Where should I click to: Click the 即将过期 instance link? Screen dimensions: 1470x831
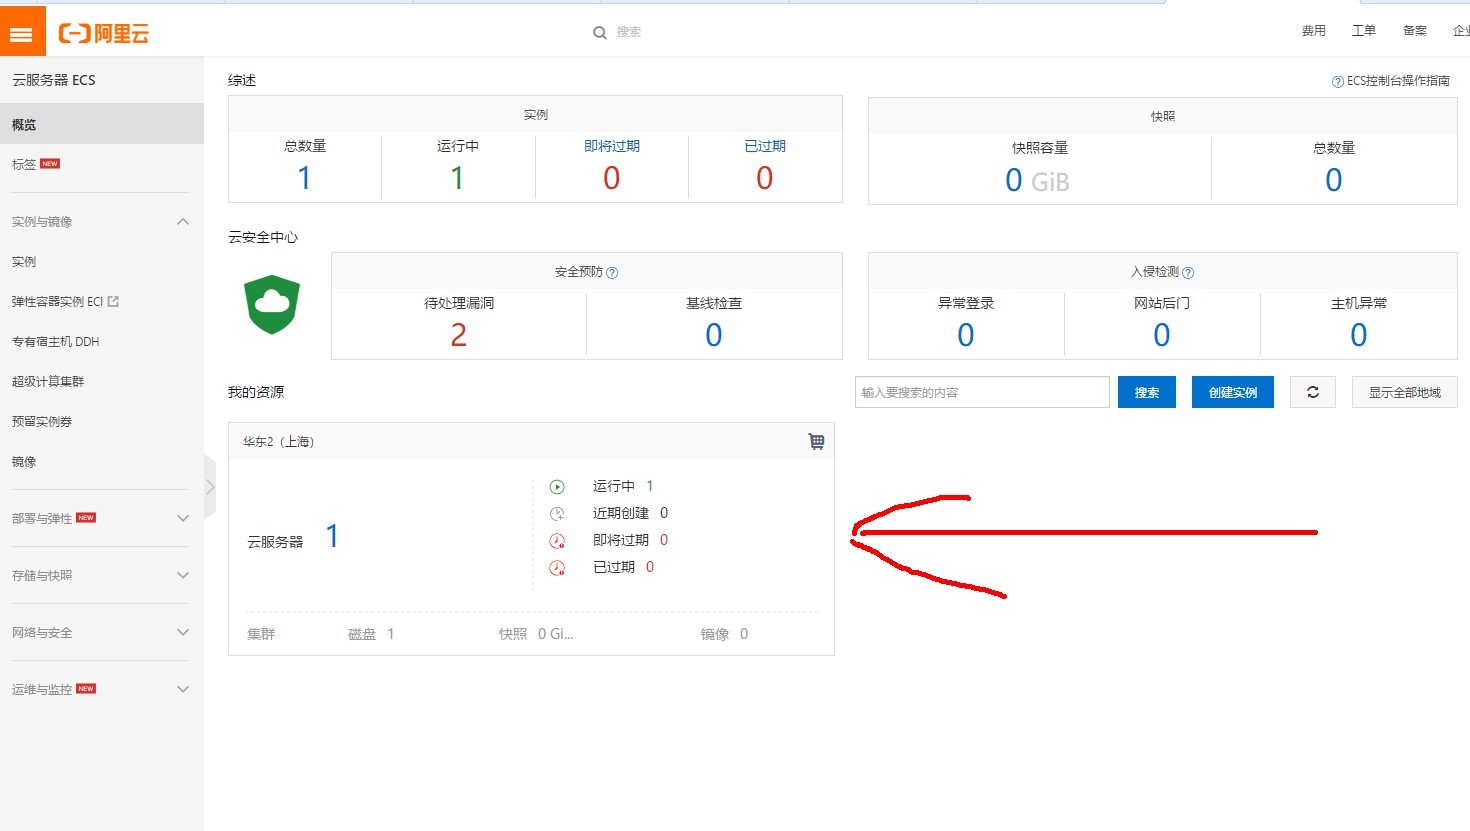coord(612,146)
